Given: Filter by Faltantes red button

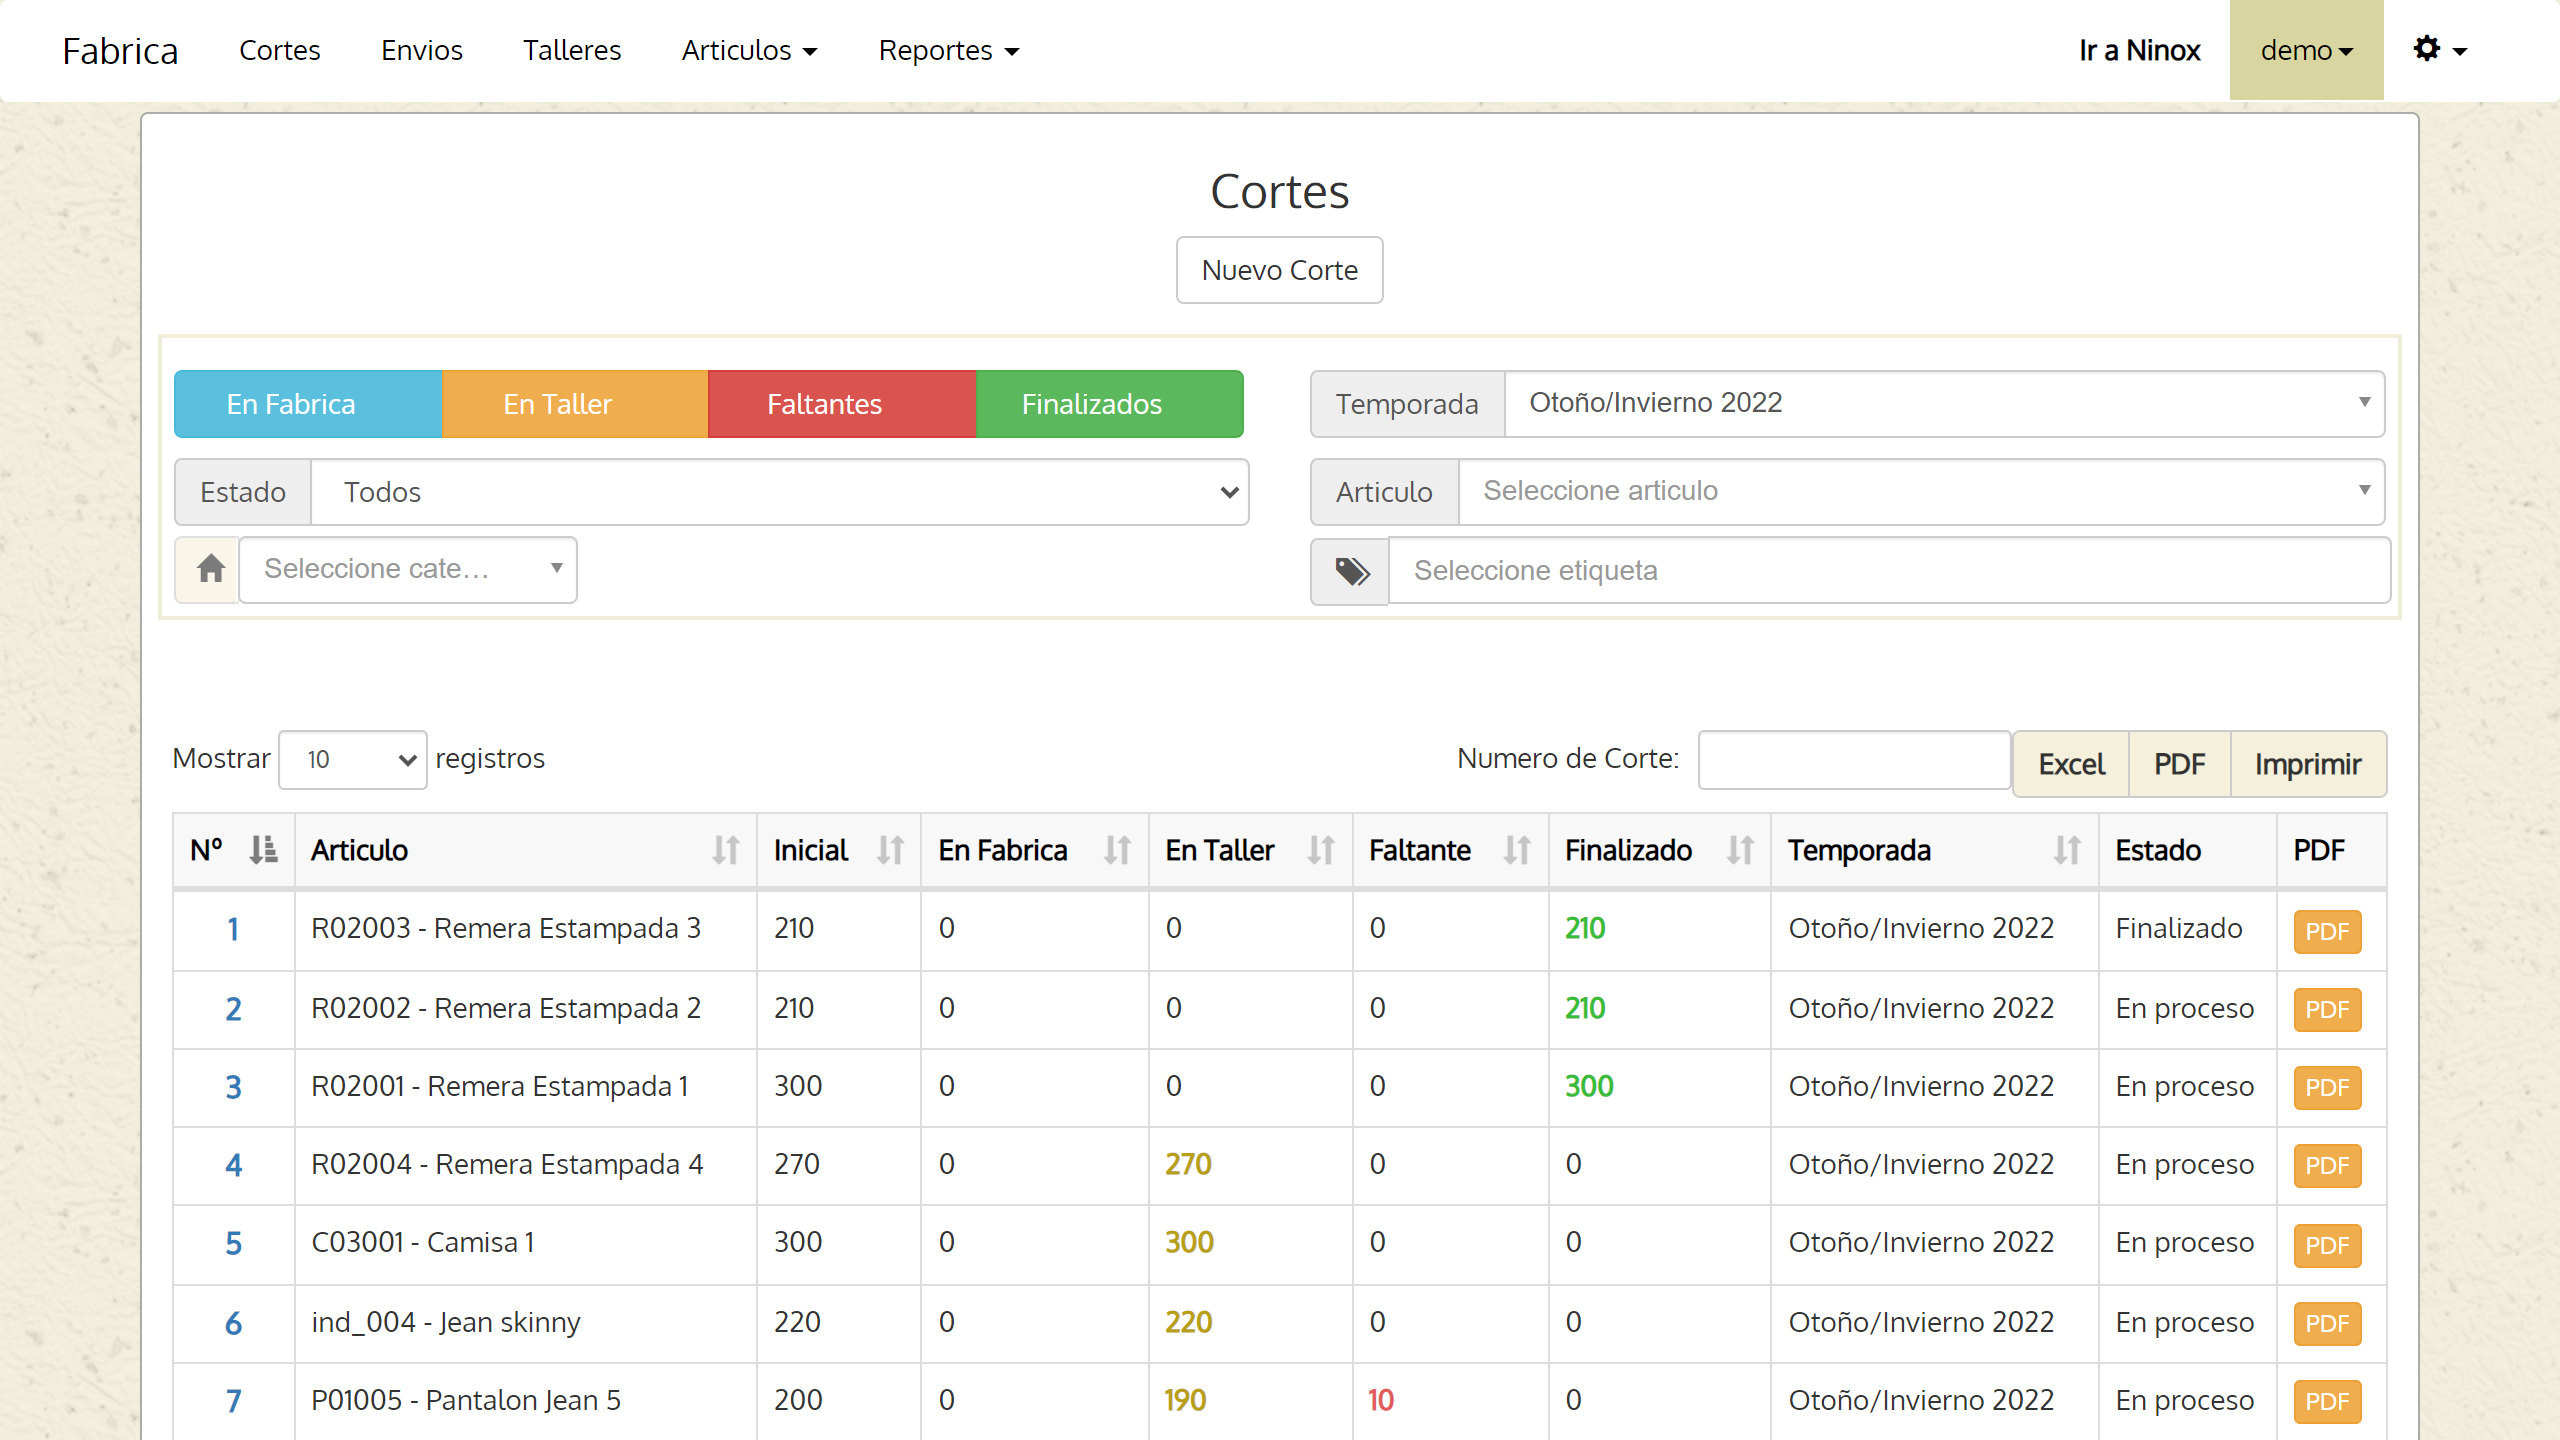Looking at the screenshot, I should tap(842, 404).
